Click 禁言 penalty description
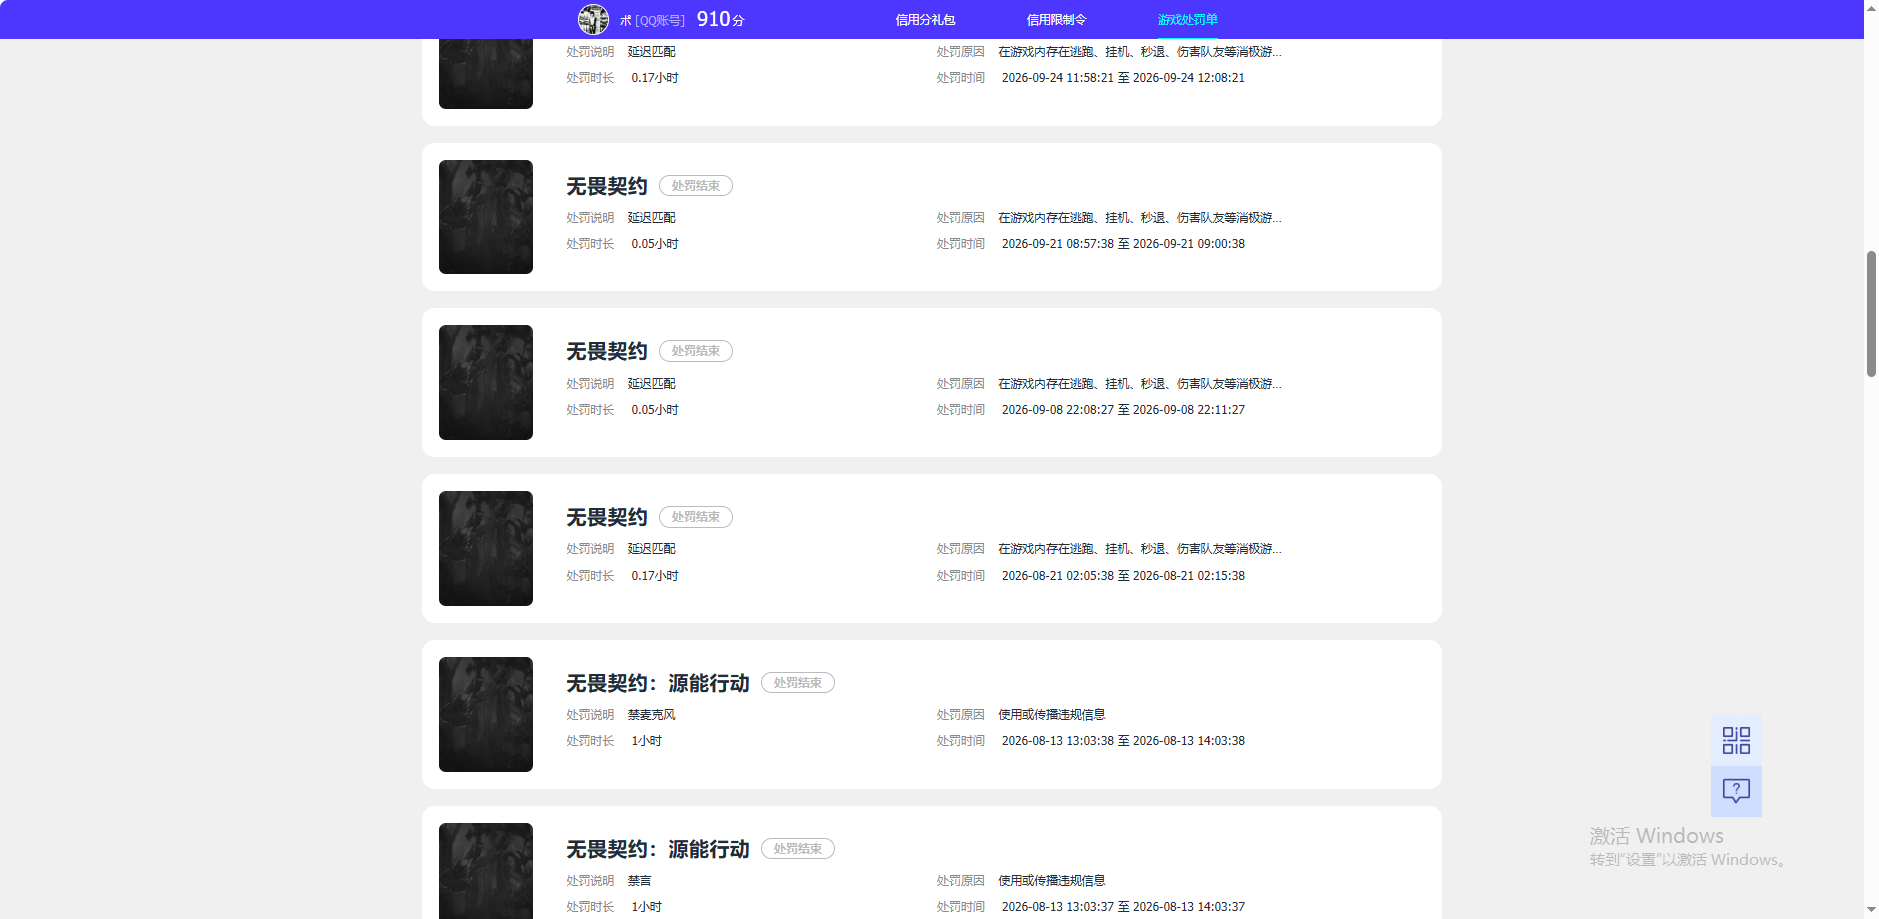The width and height of the screenshot is (1879, 919). (640, 881)
